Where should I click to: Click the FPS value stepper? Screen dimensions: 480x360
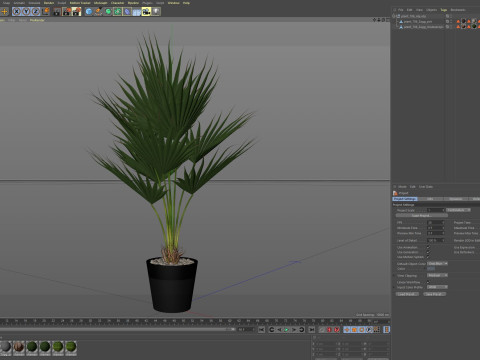(x=443, y=222)
